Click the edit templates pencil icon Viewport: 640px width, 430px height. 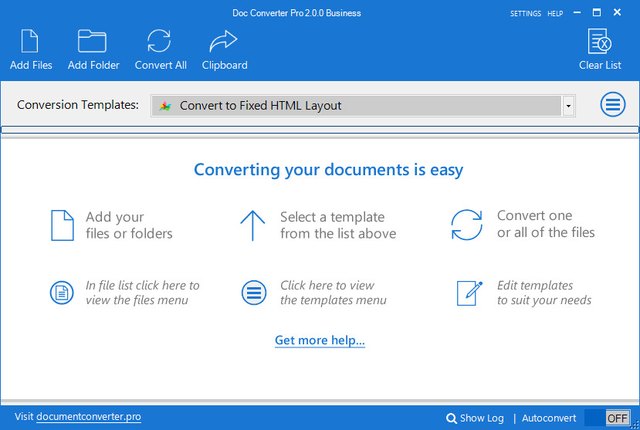(x=468, y=293)
